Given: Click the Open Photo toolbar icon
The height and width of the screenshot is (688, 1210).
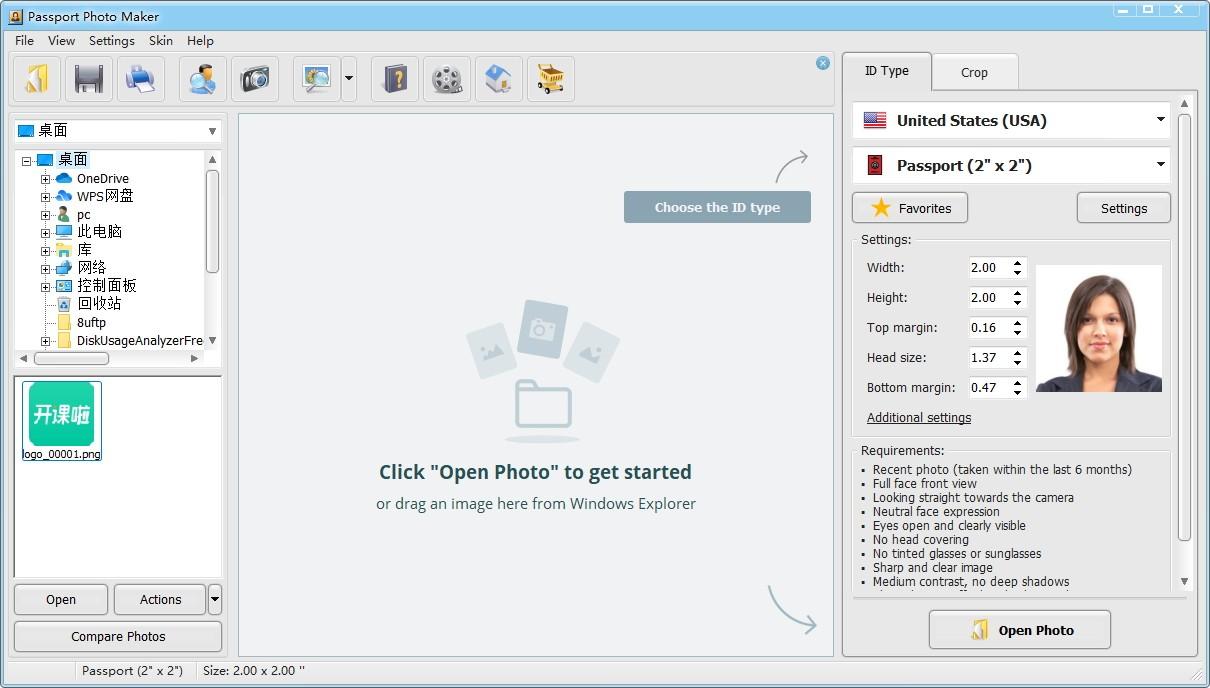Looking at the screenshot, I should (x=37, y=79).
